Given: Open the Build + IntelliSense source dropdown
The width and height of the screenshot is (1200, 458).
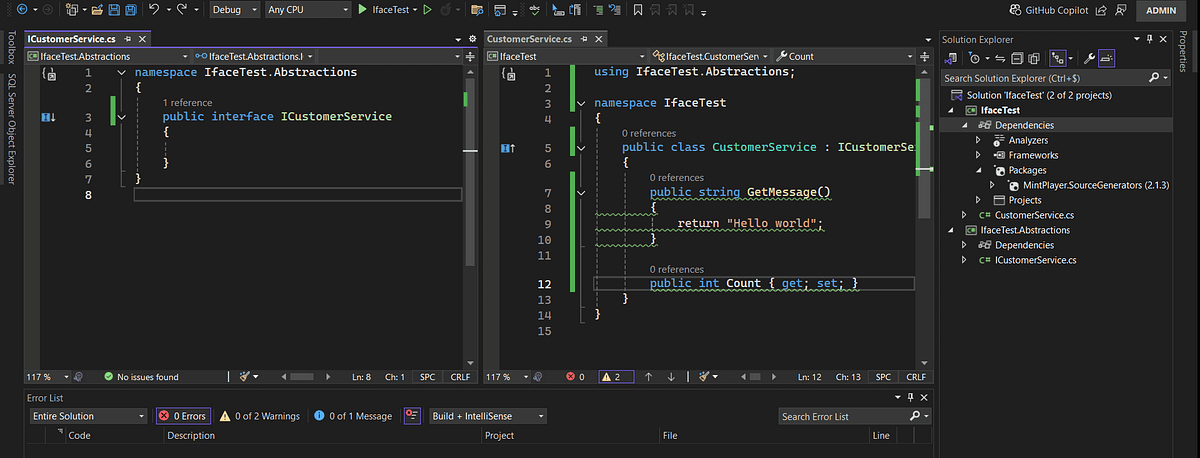Looking at the screenshot, I should click(489, 416).
